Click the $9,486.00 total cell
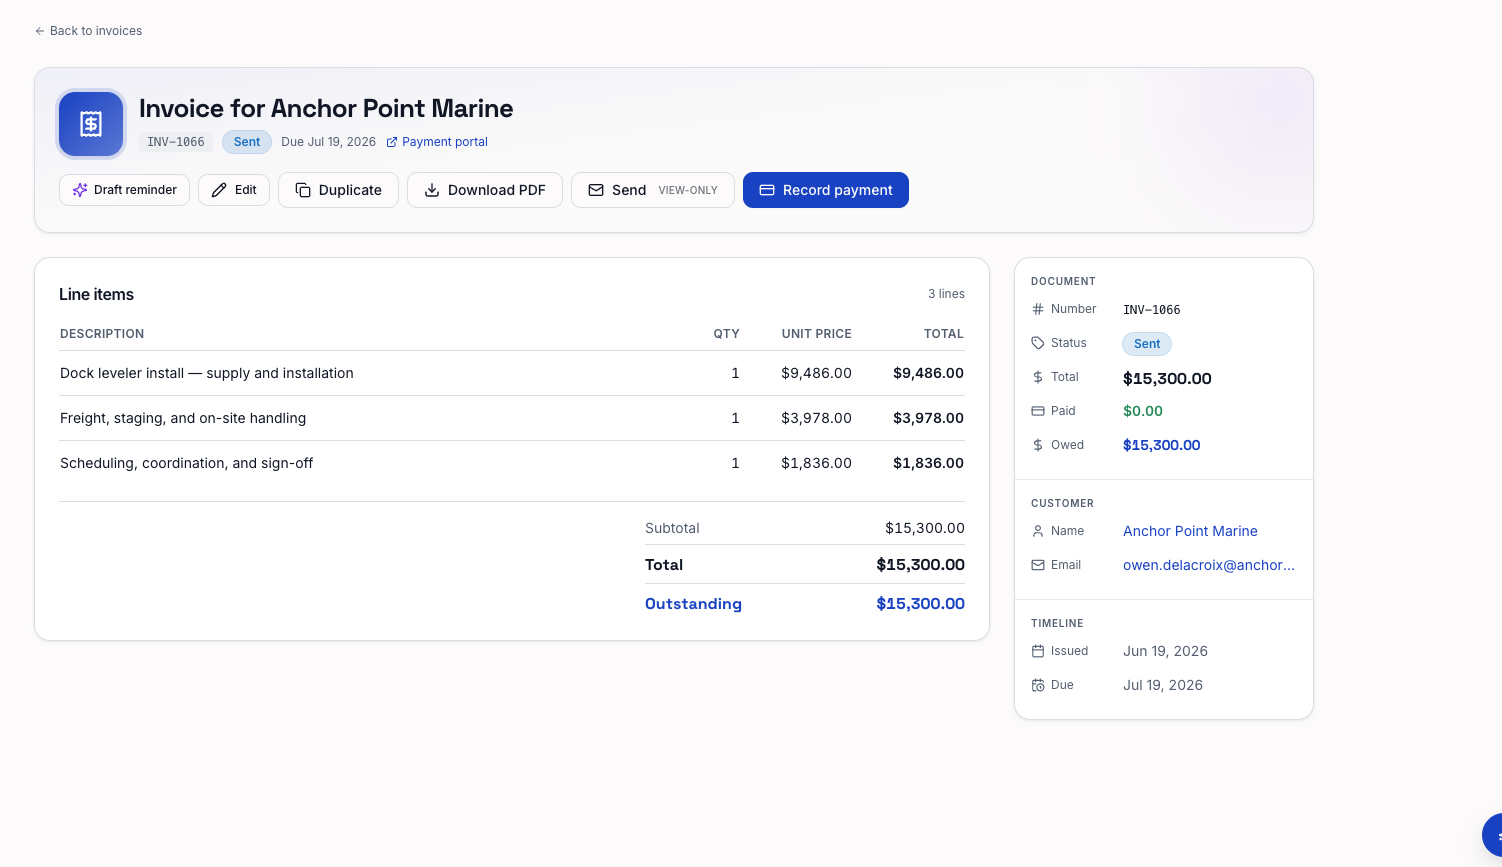Screen dimensions: 1502x867 pyautogui.click(x=928, y=373)
